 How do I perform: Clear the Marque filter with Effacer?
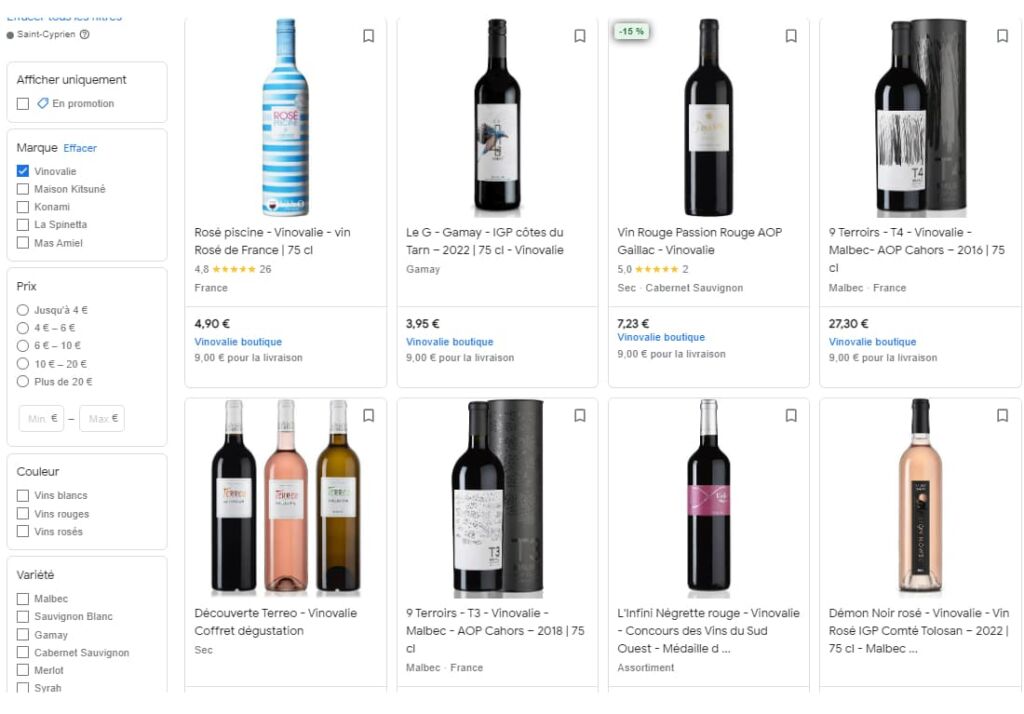(80, 148)
